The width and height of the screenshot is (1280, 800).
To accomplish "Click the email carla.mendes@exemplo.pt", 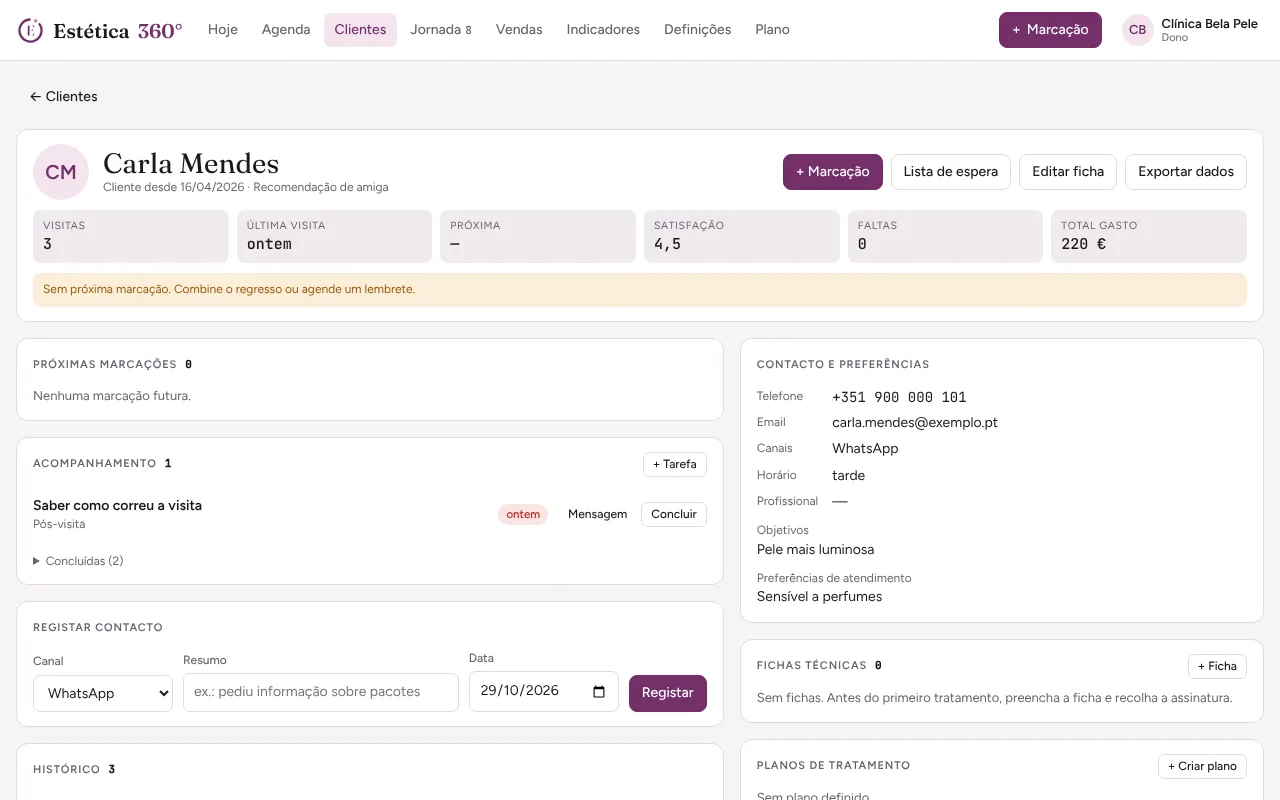I will click(915, 423).
